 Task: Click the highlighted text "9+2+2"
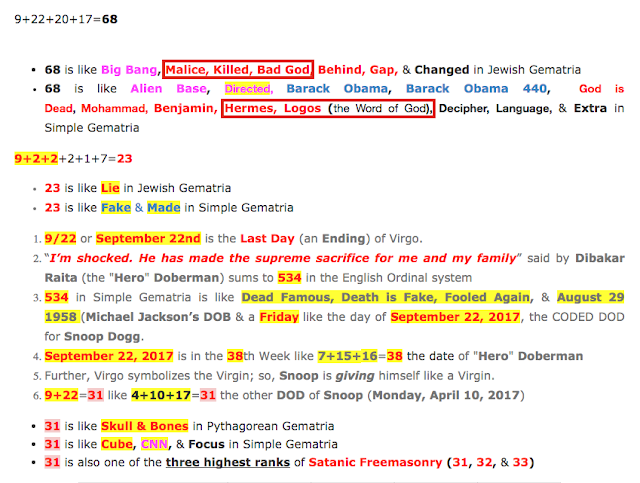click(36, 158)
